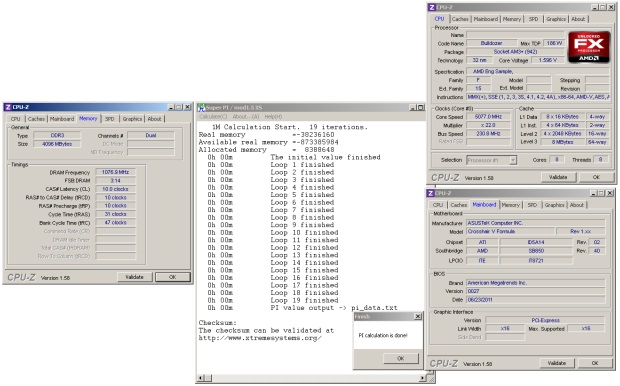Click Validate in the Mainboard CPU-Z window

(557, 363)
